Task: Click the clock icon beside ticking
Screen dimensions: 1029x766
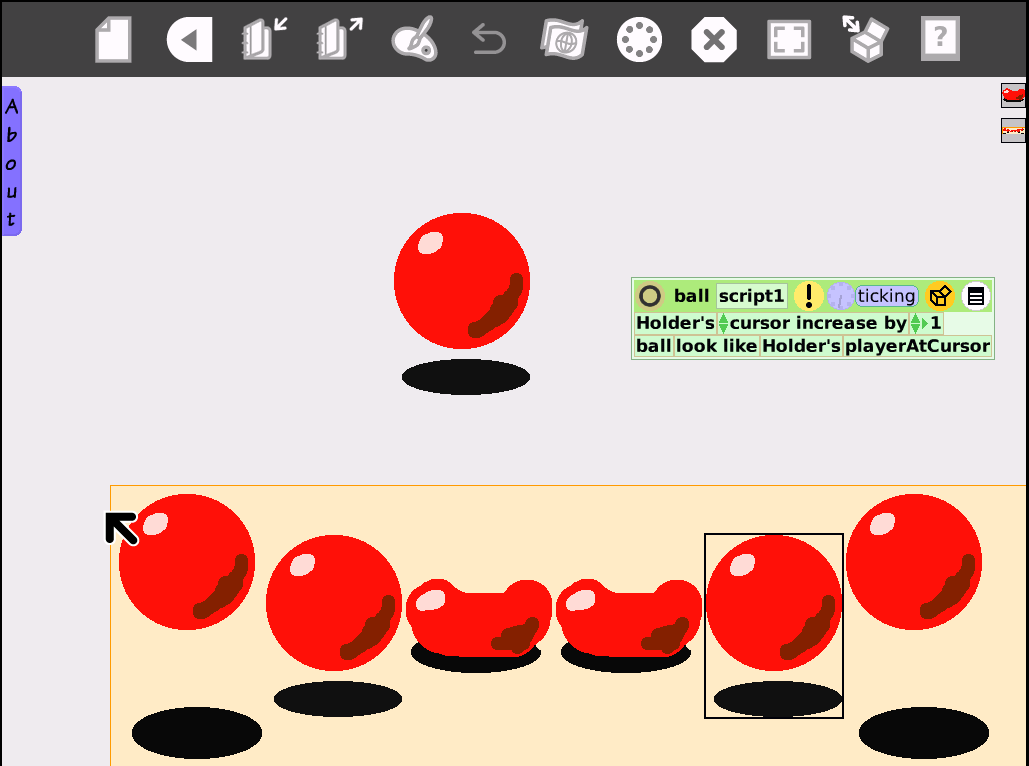Action: click(x=840, y=296)
